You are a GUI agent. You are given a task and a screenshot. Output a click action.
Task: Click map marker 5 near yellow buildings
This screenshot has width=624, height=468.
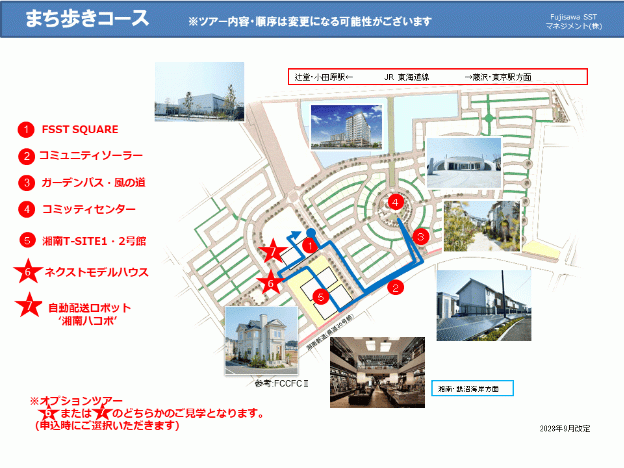tap(320, 296)
